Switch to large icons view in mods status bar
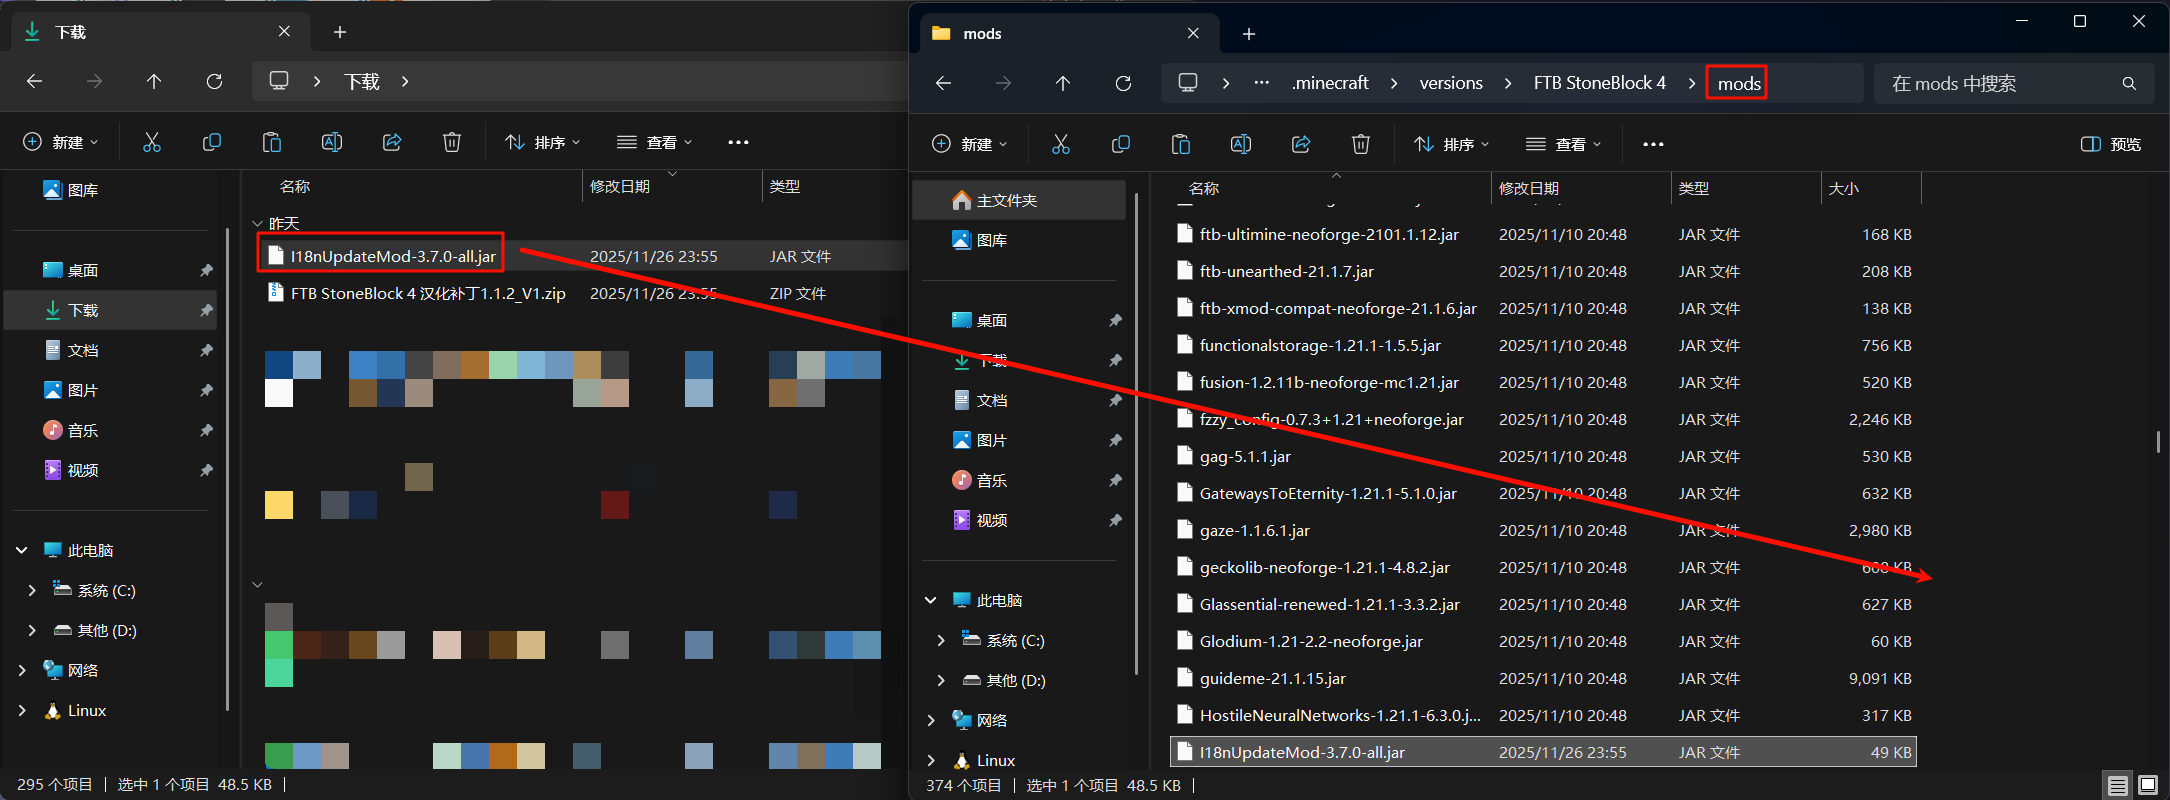The image size is (2170, 800). (2147, 786)
